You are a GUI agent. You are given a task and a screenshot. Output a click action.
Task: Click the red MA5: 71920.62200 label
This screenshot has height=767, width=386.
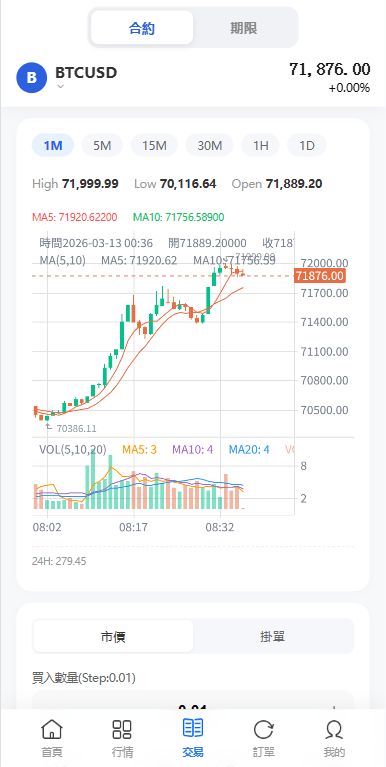(75, 217)
